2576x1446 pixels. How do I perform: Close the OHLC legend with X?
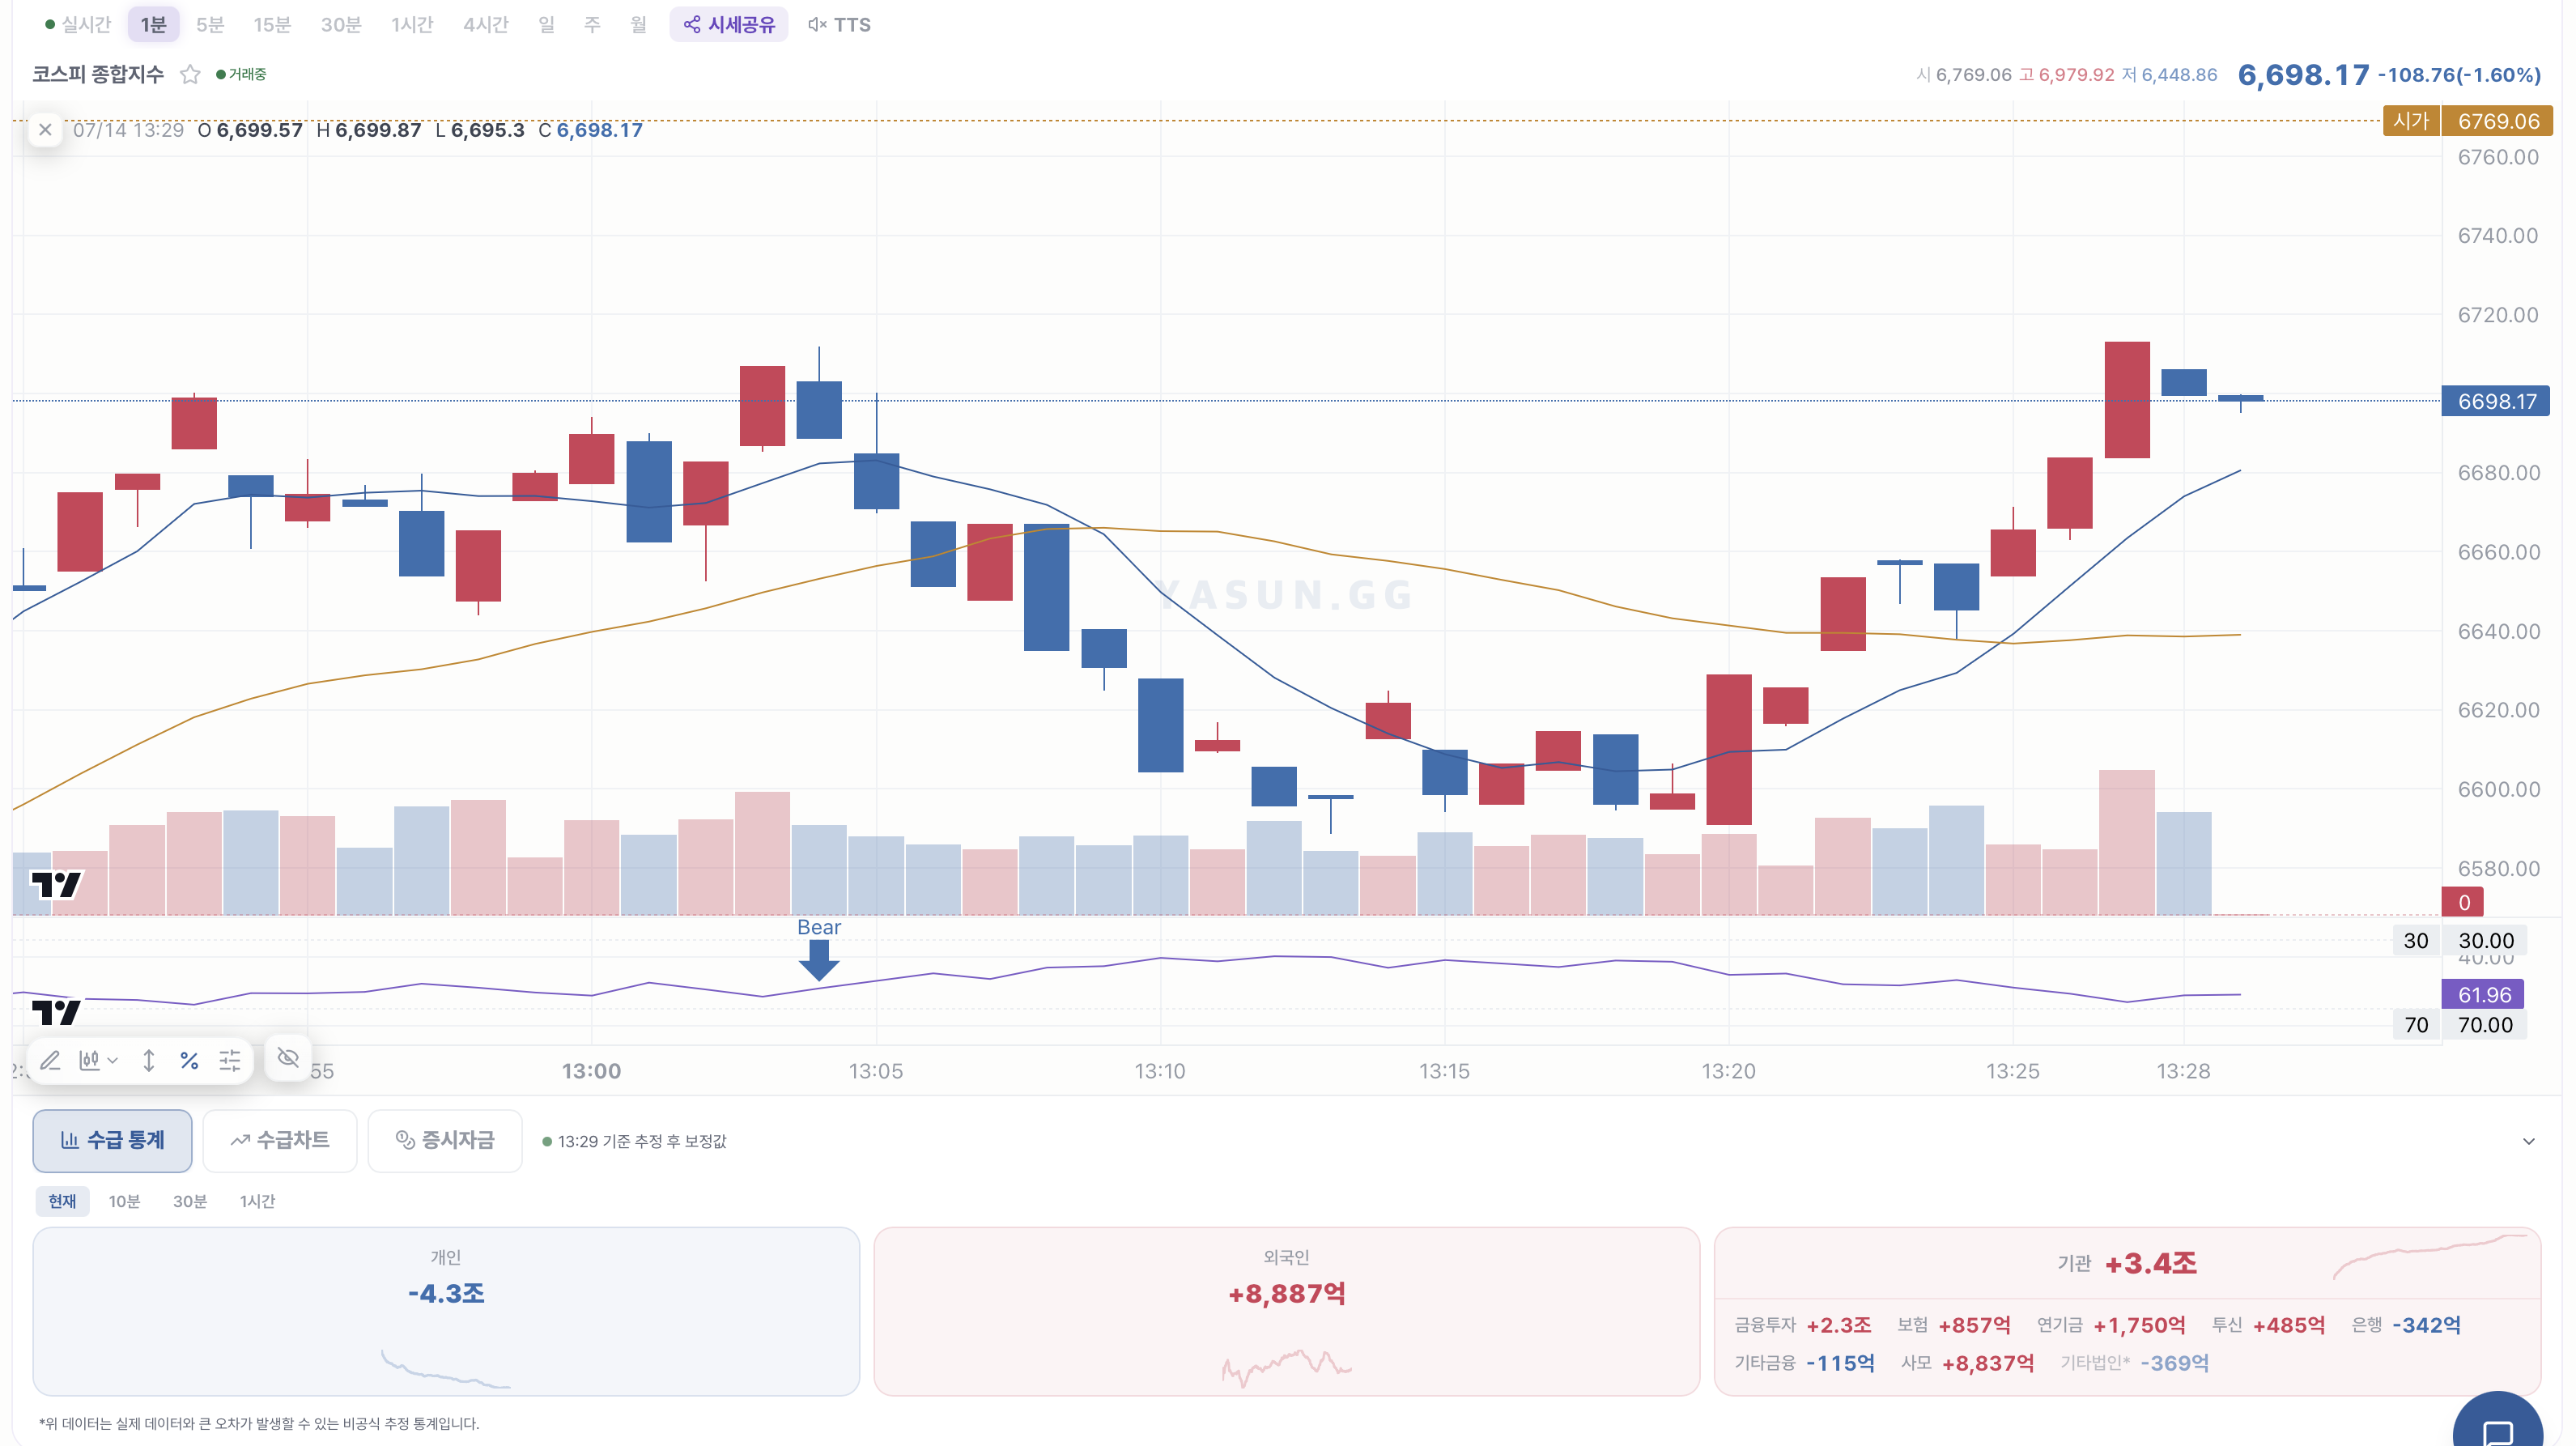click(x=45, y=129)
